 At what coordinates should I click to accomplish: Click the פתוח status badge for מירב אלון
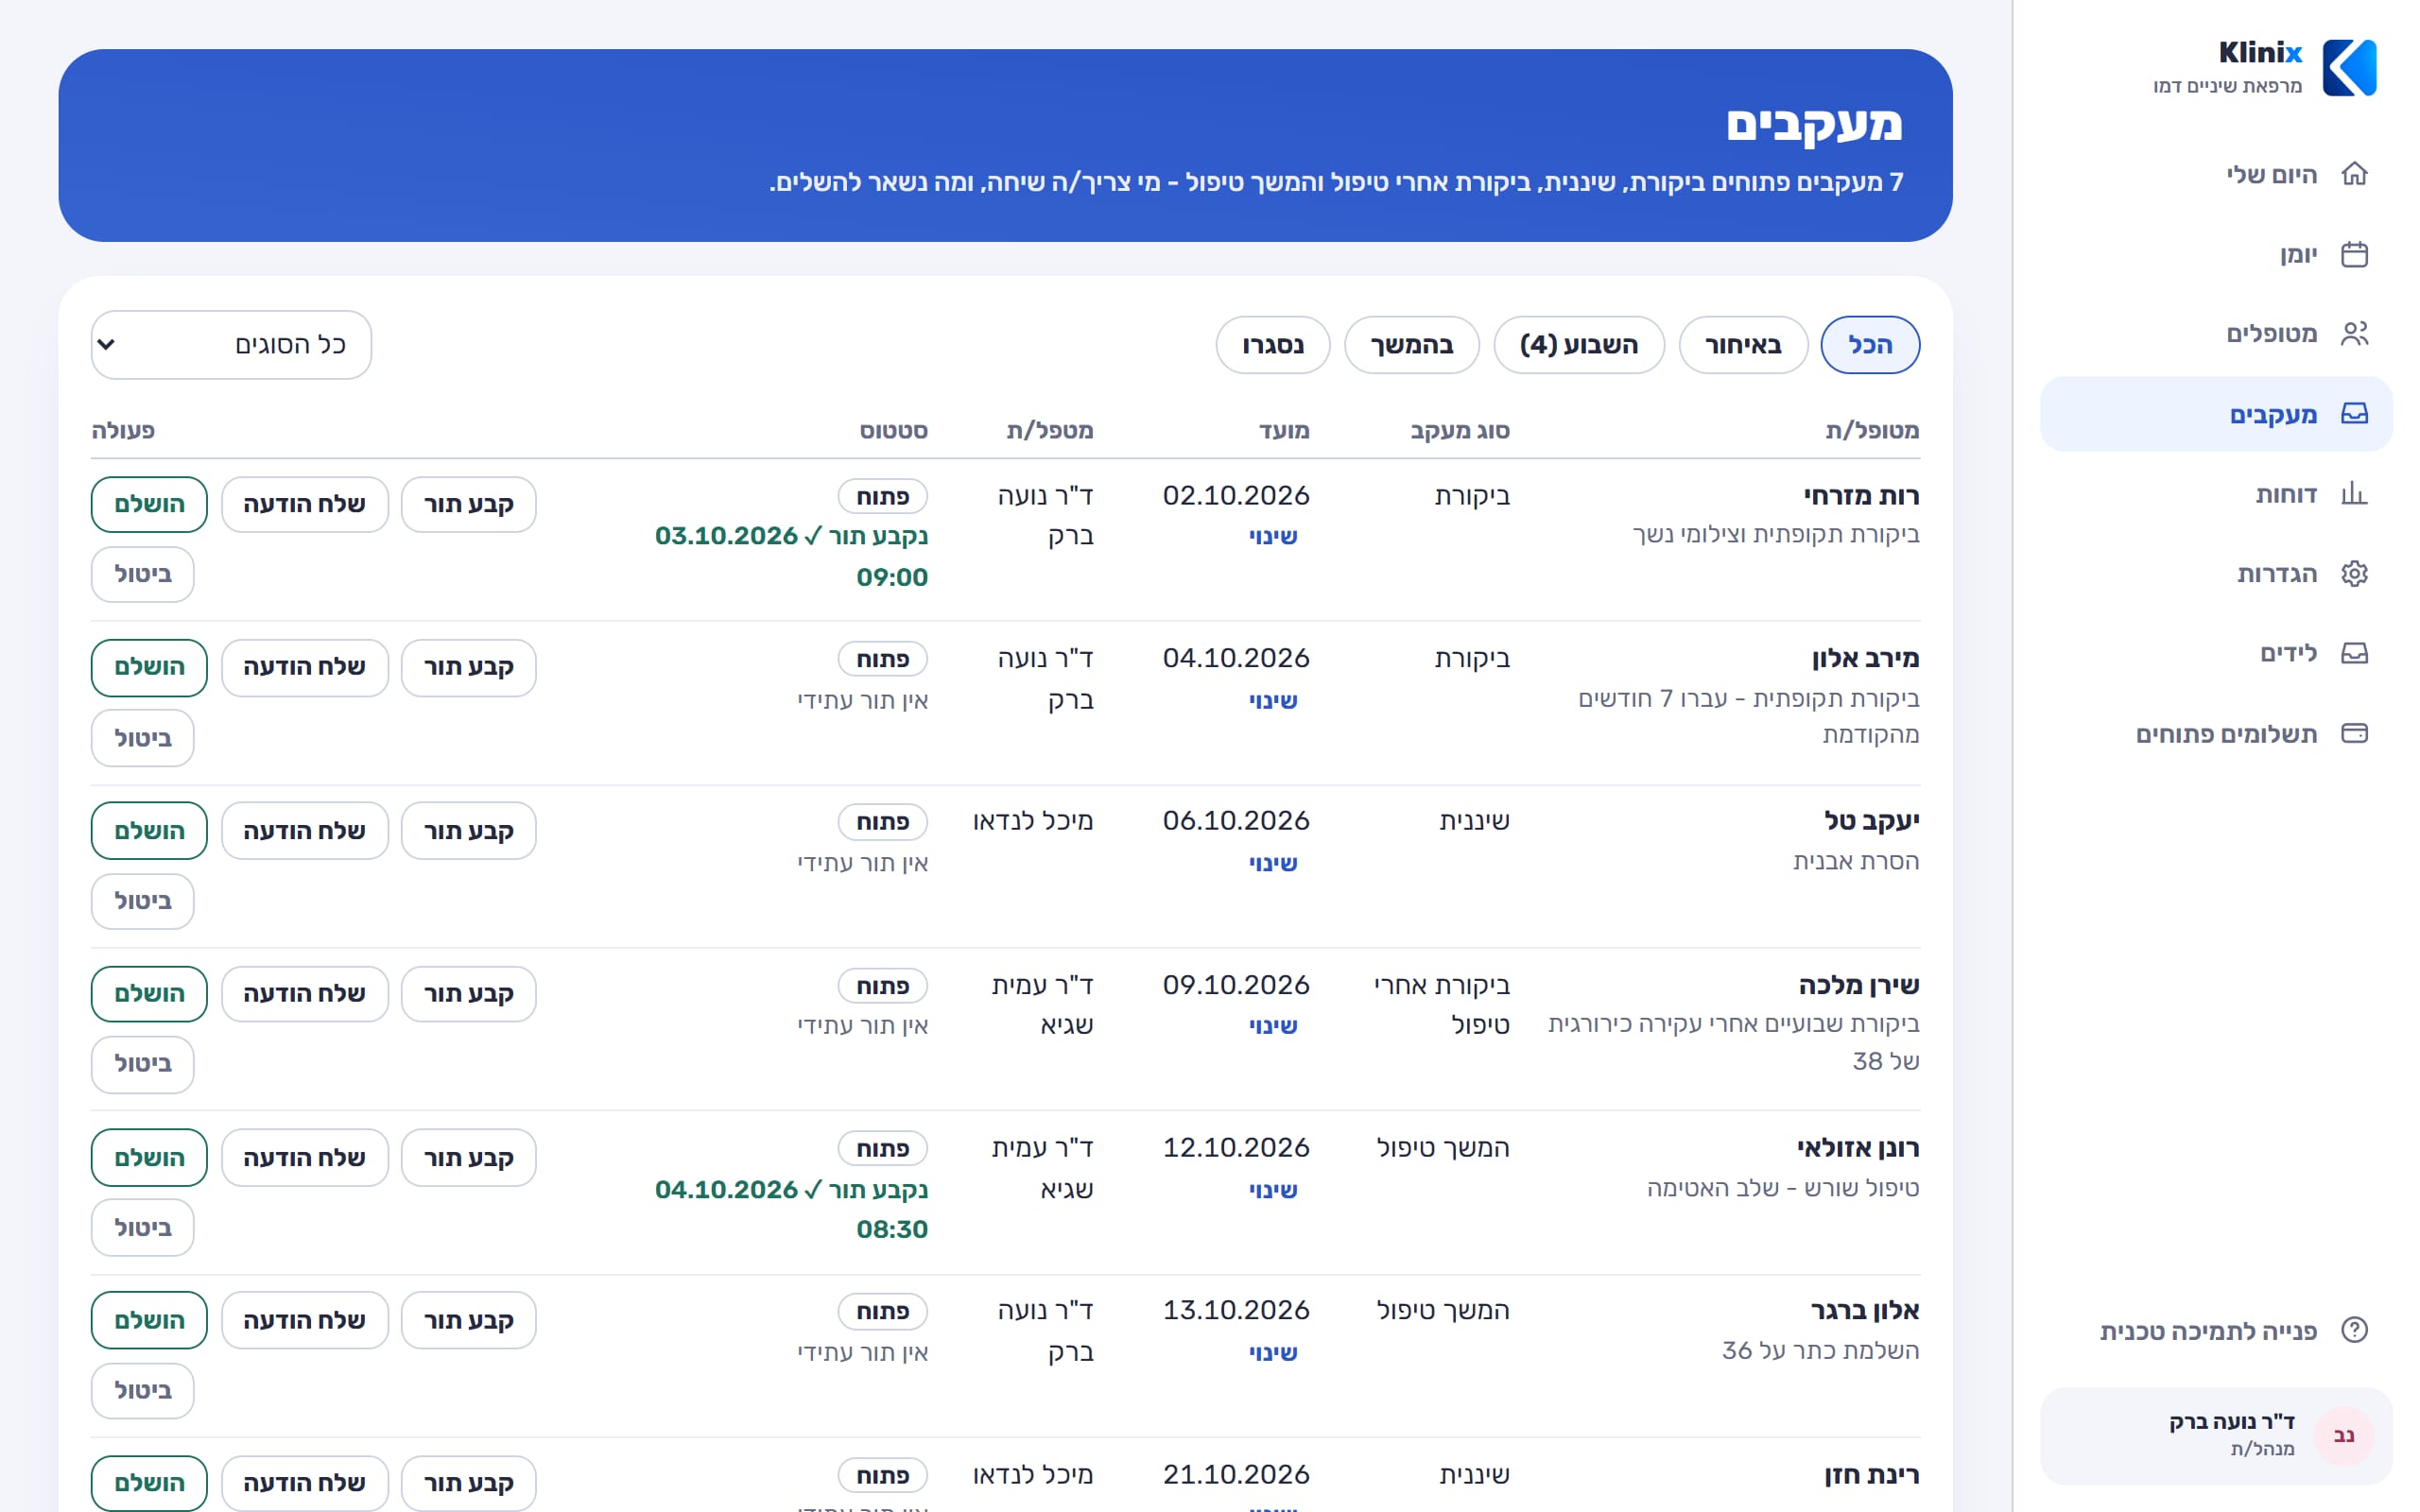tap(883, 659)
